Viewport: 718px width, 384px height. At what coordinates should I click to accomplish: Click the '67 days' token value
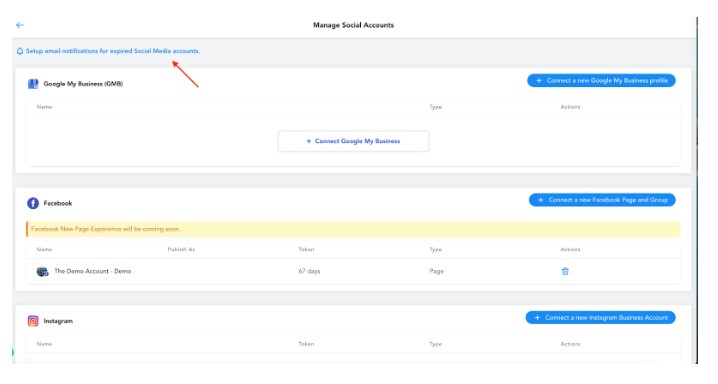tap(309, 271)
